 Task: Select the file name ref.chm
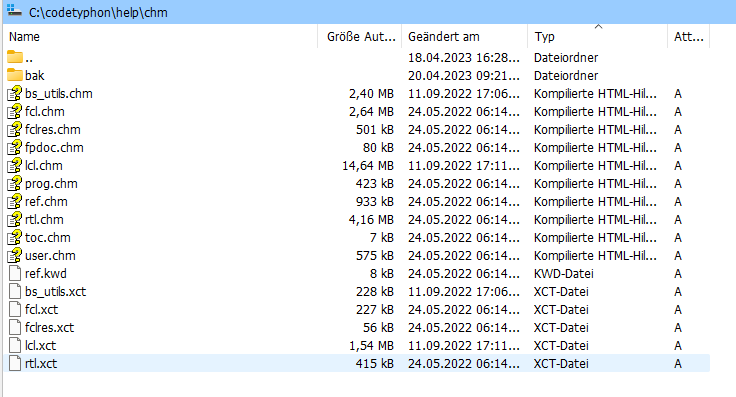pyautogui.click(x=46, y=201)
